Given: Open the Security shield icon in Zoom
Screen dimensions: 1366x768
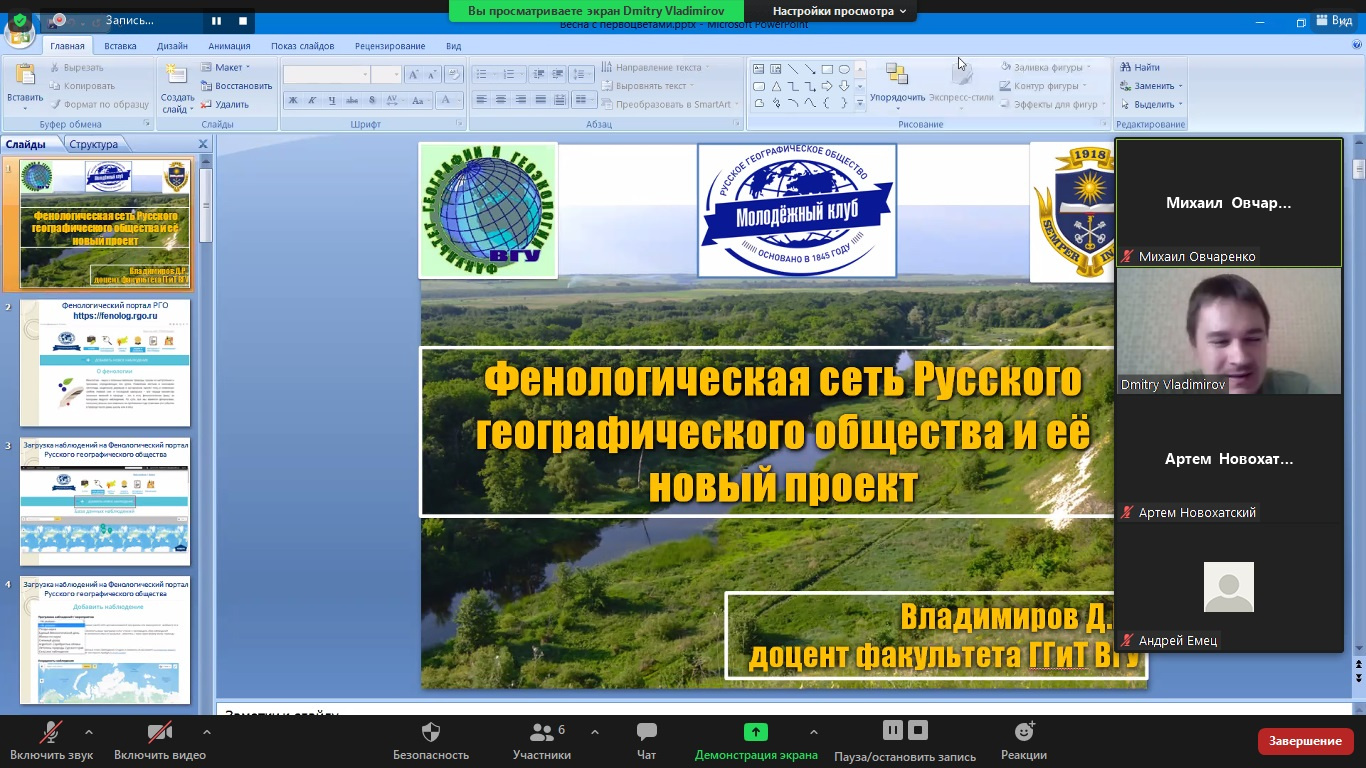Looking at the screenshot, I should click(431, 733).
